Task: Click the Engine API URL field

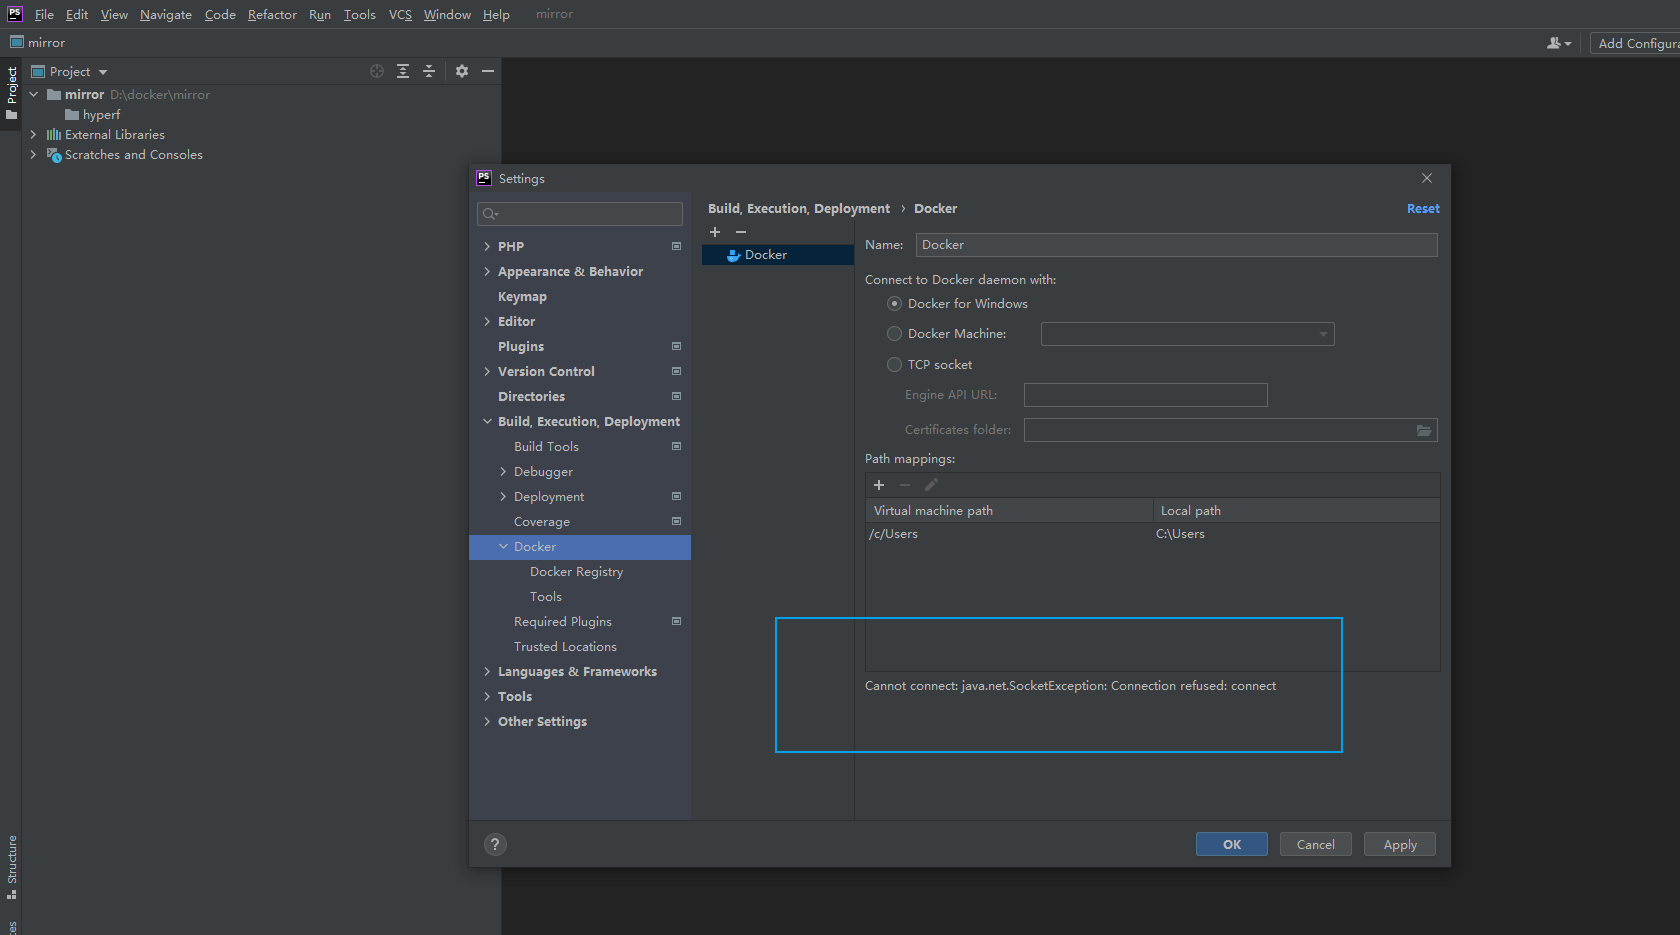Action: pos(1146,395)
